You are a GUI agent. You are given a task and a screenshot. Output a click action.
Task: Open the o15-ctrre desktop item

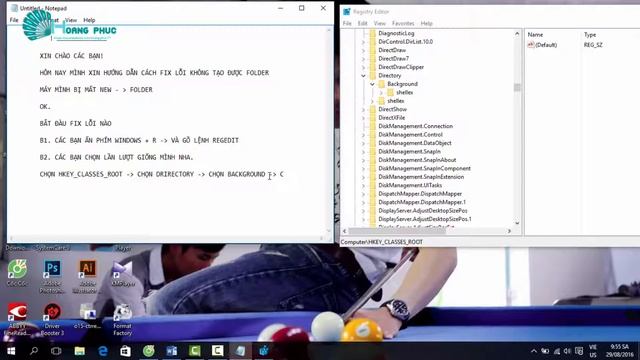coord(87,316)
